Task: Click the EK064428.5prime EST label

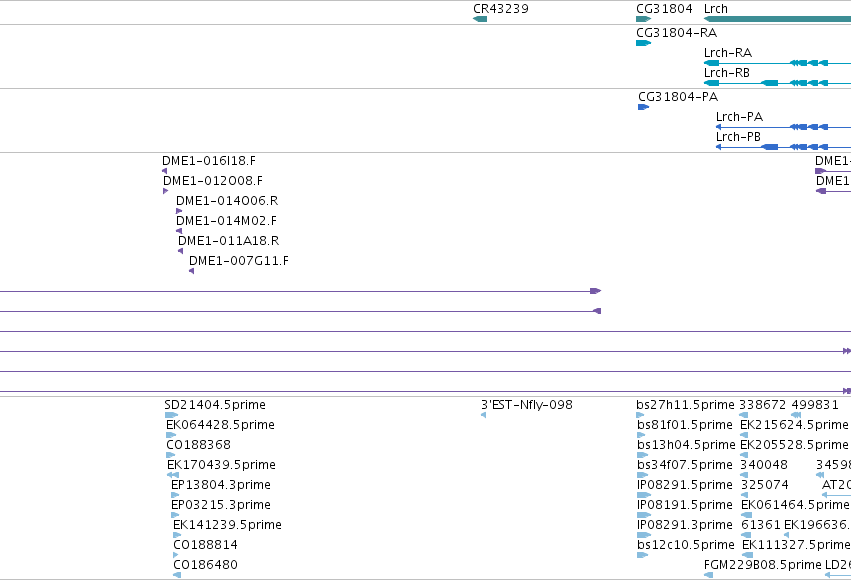Action: click(220, 425)
